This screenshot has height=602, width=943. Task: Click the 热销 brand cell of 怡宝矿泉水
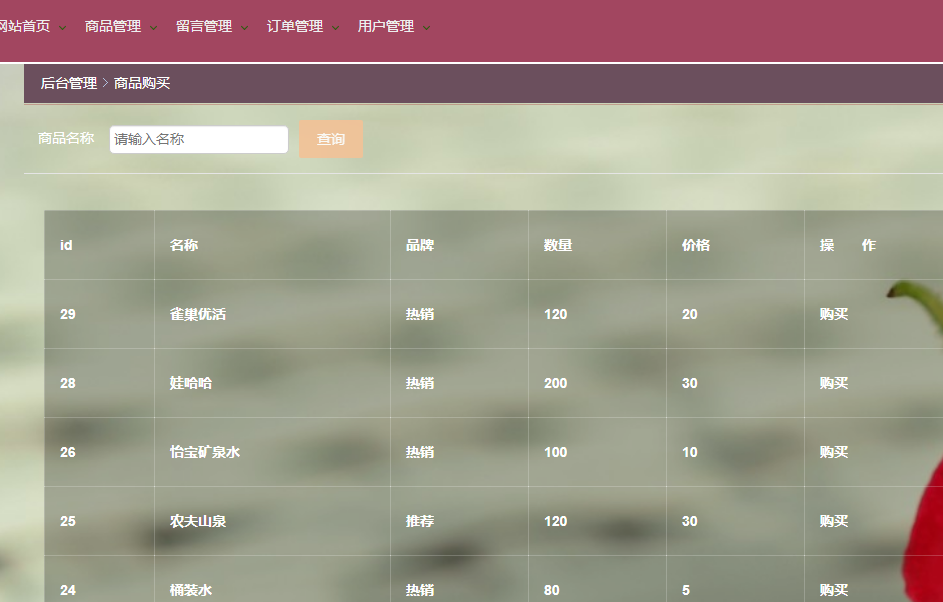click(420, 452)
